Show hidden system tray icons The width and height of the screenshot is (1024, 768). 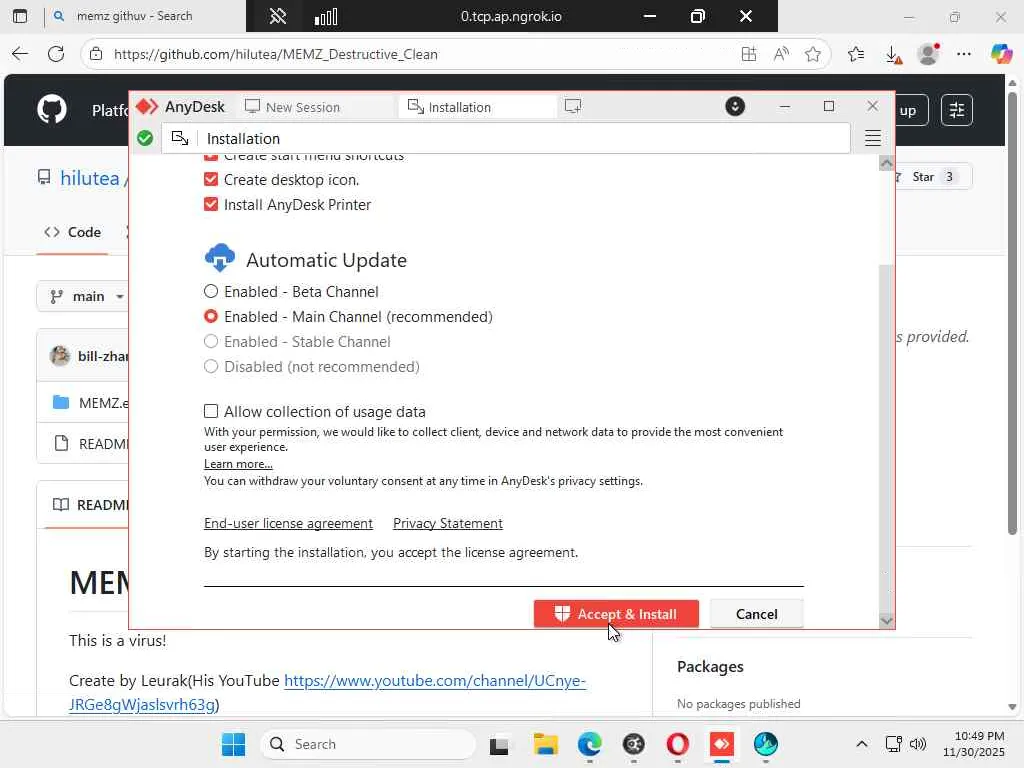point(861,744)
